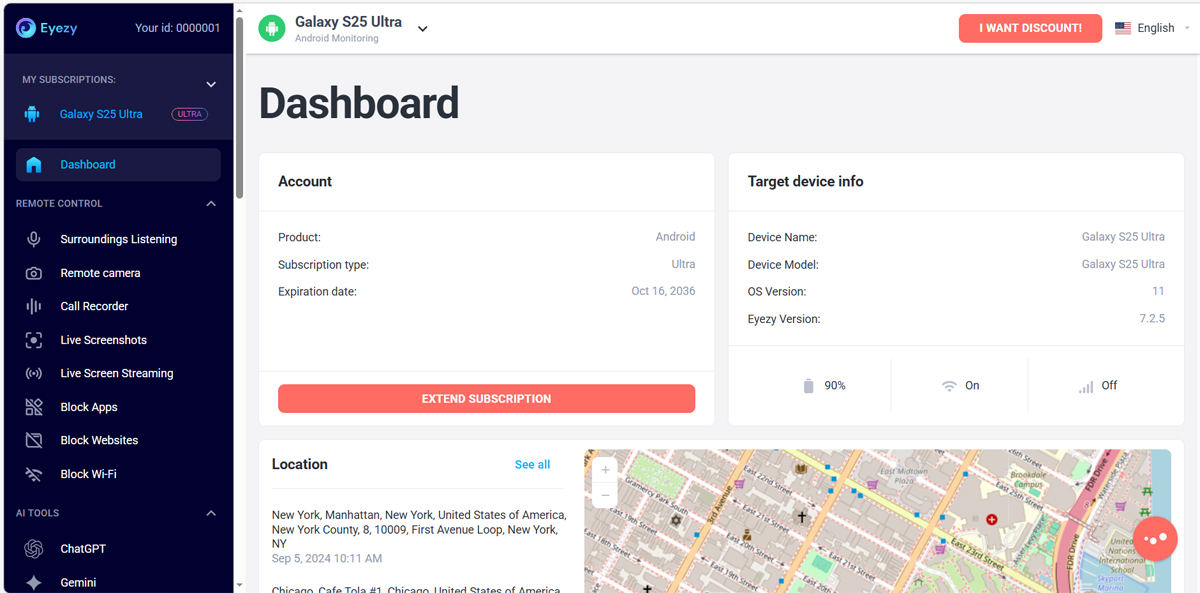Select Dashboard in the sidebar
The width and height of the screenshot is (1200, 593).
pyautogui.click(x=88, y=165)
